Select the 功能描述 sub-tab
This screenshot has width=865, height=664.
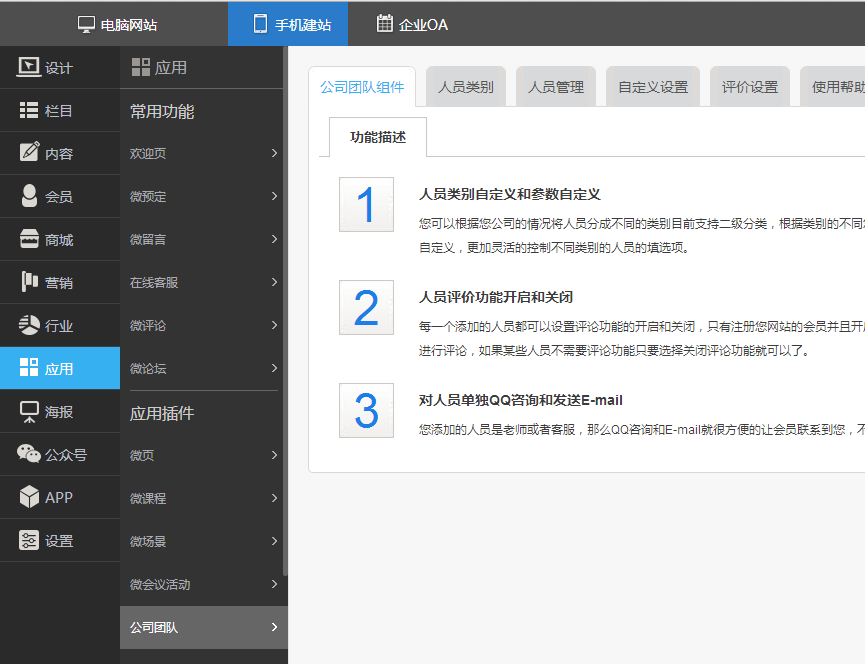tap(378, 137)
